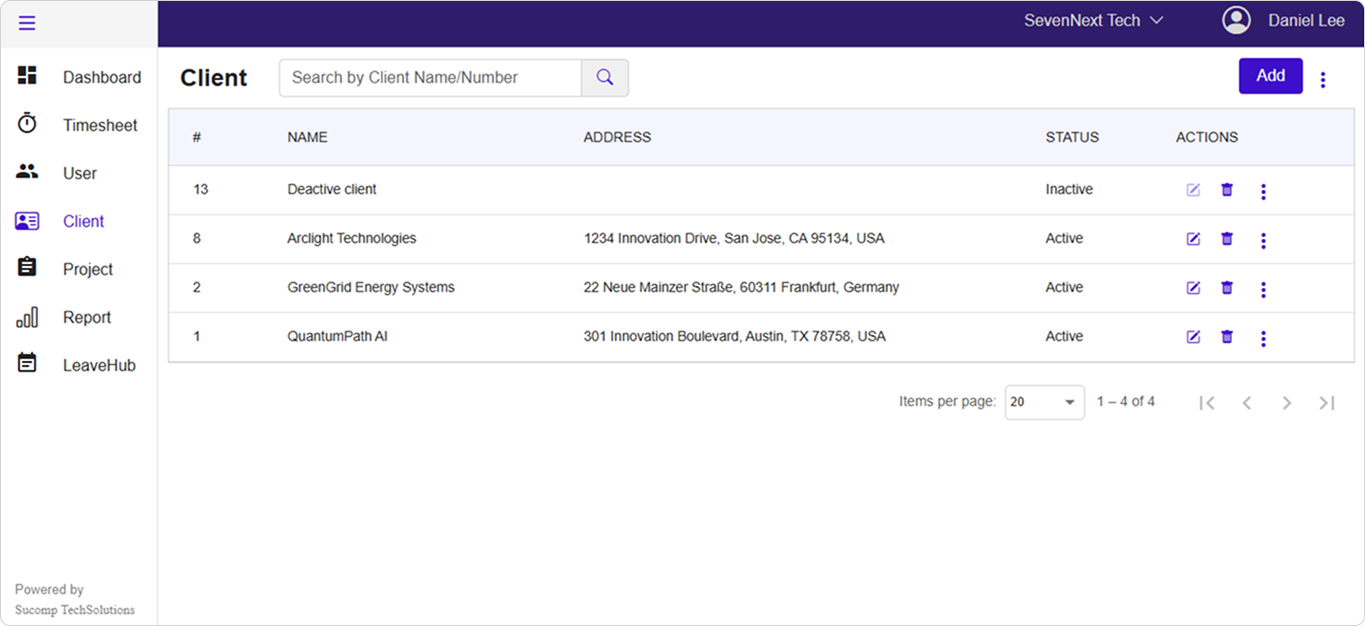Edit the QuantumPath AI client
This screenshot has height=626, width=1365.
1192,337
